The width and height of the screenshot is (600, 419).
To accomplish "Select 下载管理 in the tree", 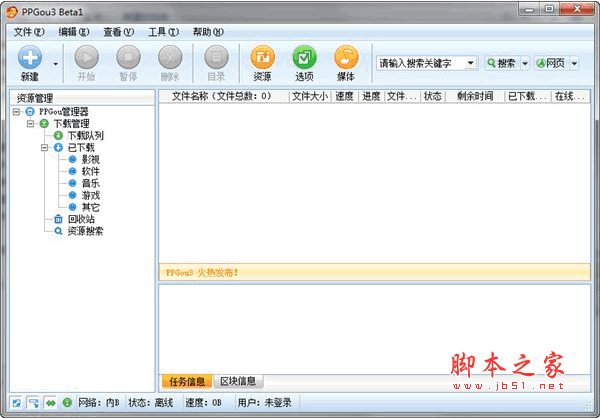I will [x=72, y=124].
